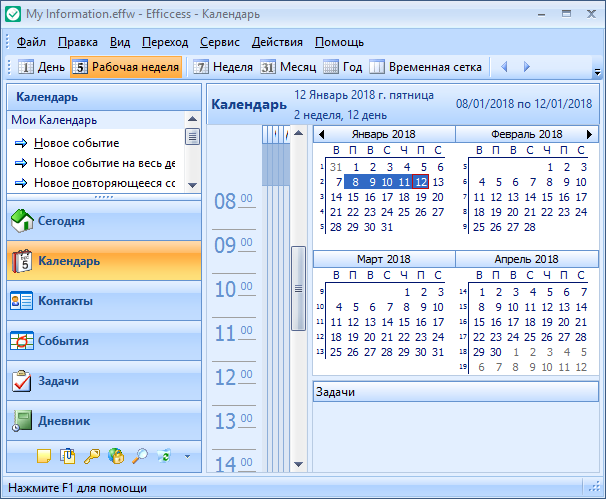The width and height of the screenshot is (606, 499).
Task: Switch to Month view (Месяц)
Action: point(287,67)
